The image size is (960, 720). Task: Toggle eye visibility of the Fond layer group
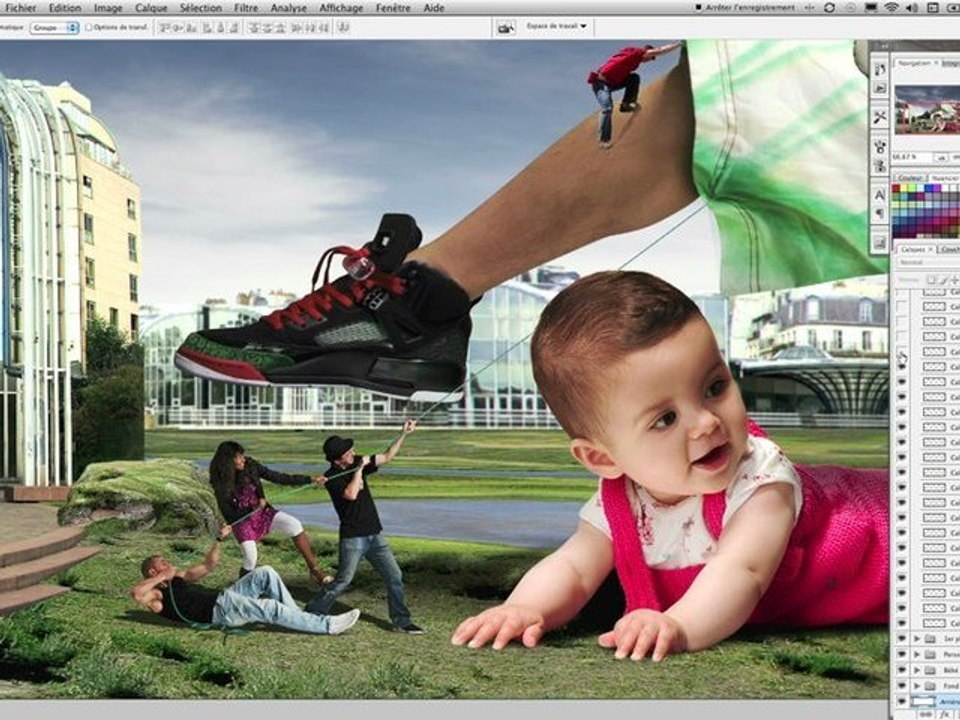(x=902, y=686)
